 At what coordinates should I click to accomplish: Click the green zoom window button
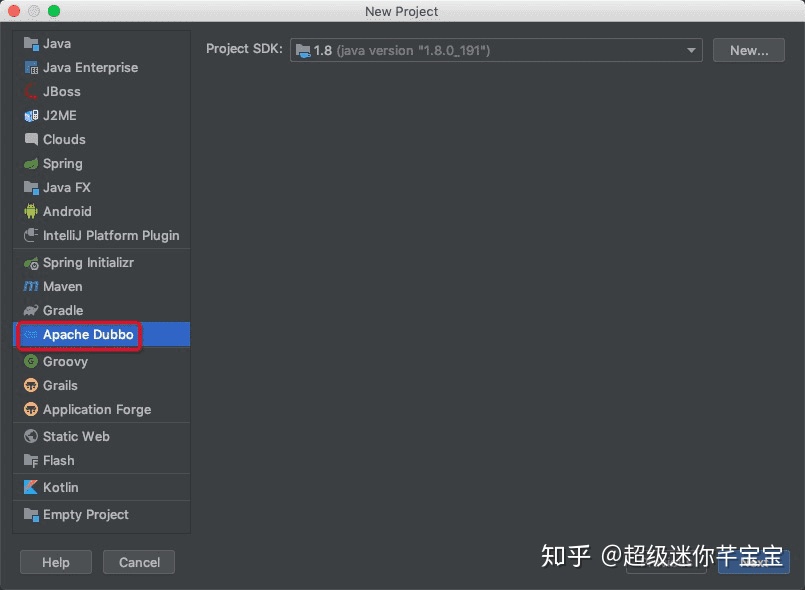[54, 11]
